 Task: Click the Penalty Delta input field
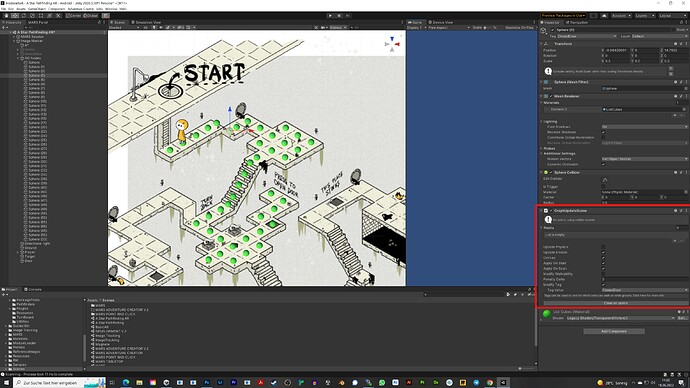[644, 279]
